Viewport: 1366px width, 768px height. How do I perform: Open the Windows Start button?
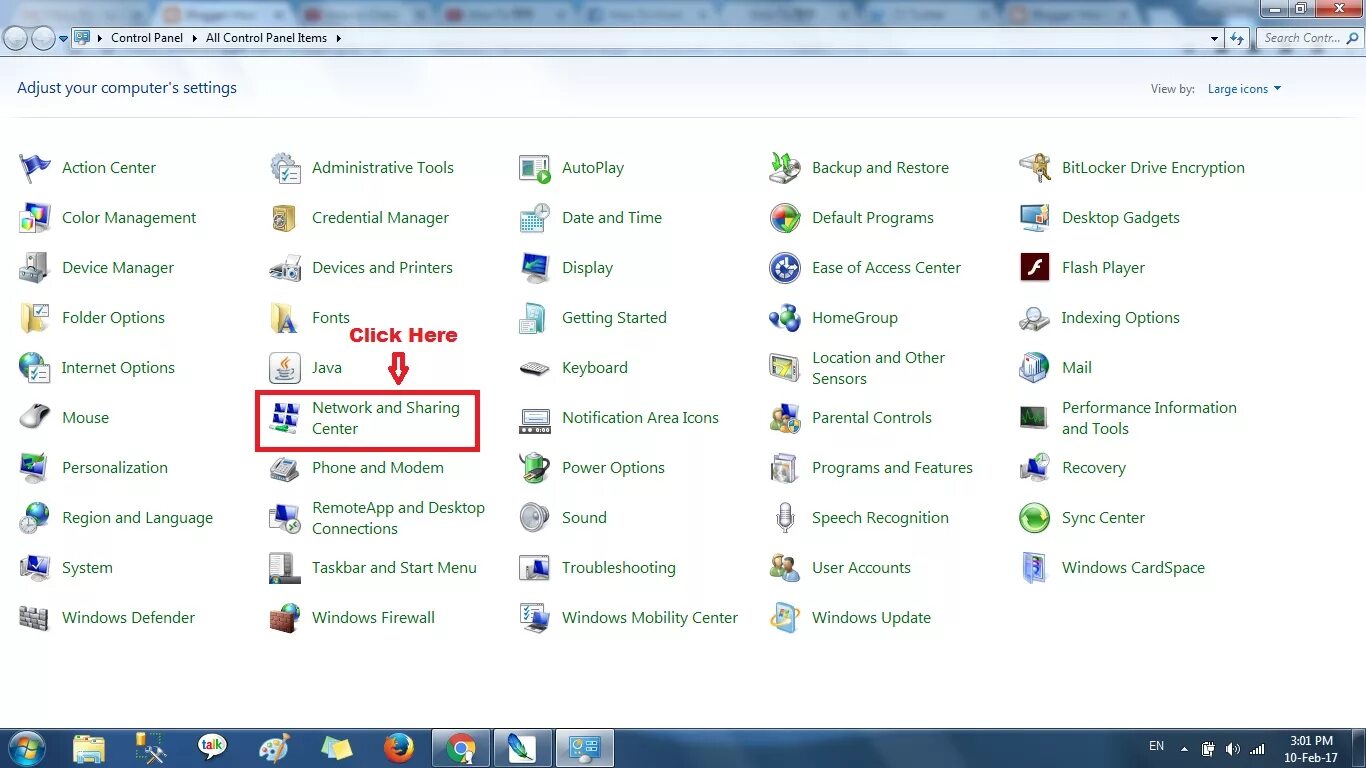pyautogui.click(x=26, y=748)
